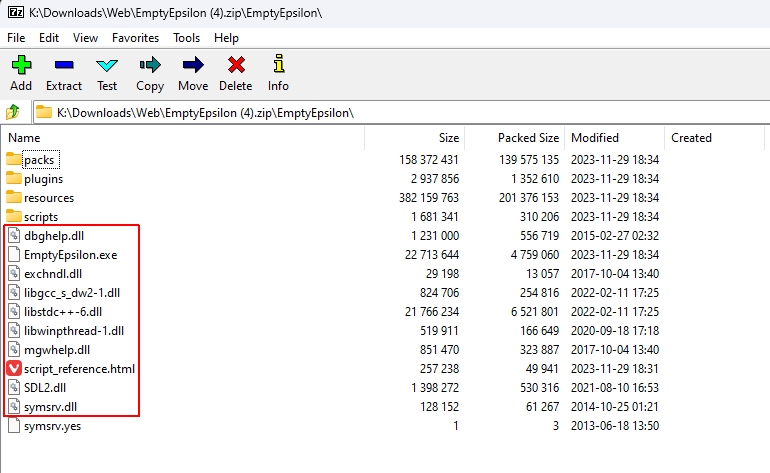Viewport: 770px width, 473px height.
Task: Click the SDL2.dll file icon
Action: tap(14, 388)
